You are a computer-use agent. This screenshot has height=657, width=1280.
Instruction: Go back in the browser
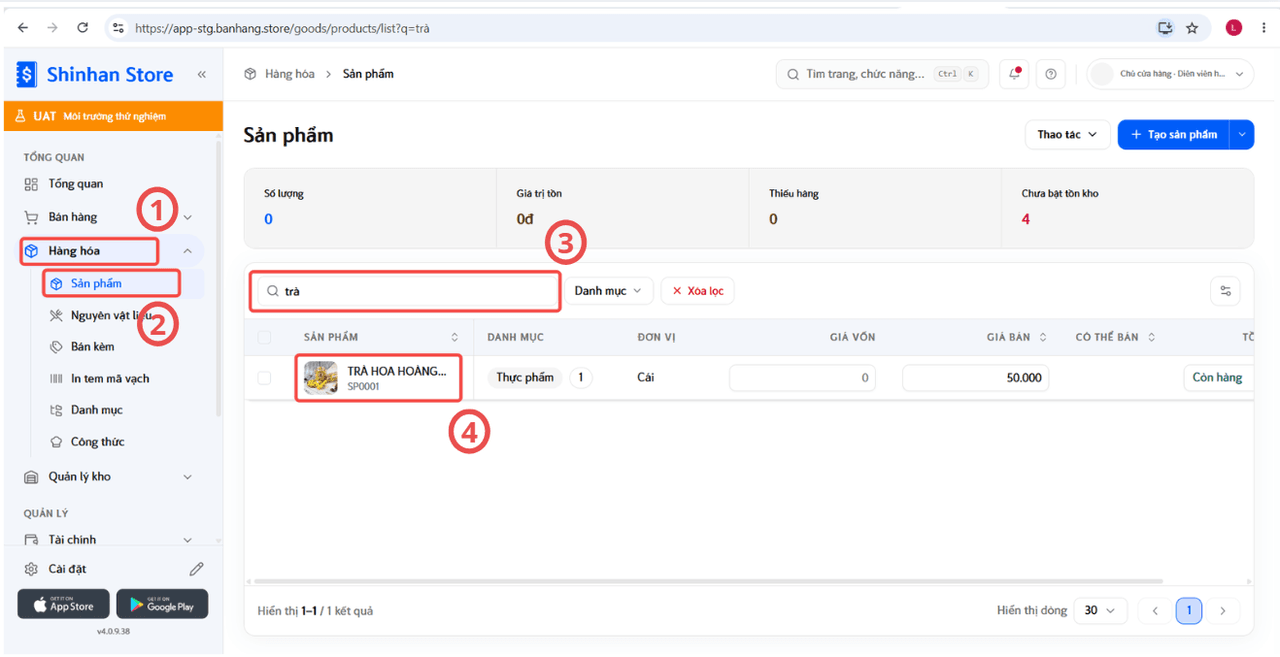click(x=23, y=28)
